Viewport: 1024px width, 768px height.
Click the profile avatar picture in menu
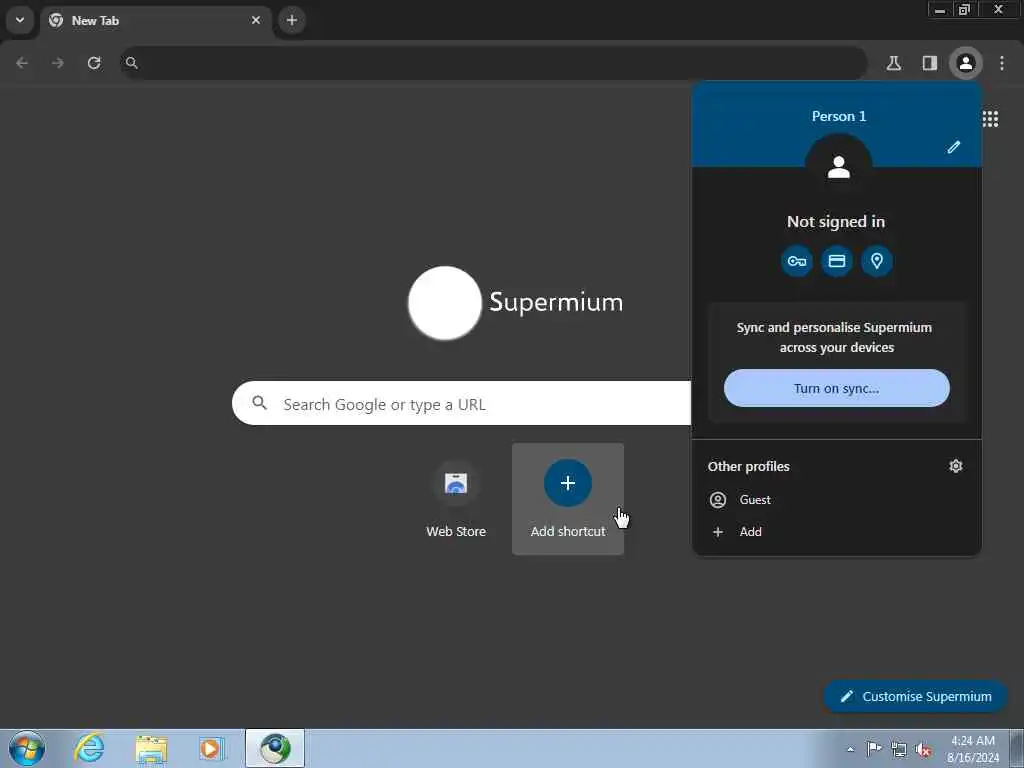(839, 168)
